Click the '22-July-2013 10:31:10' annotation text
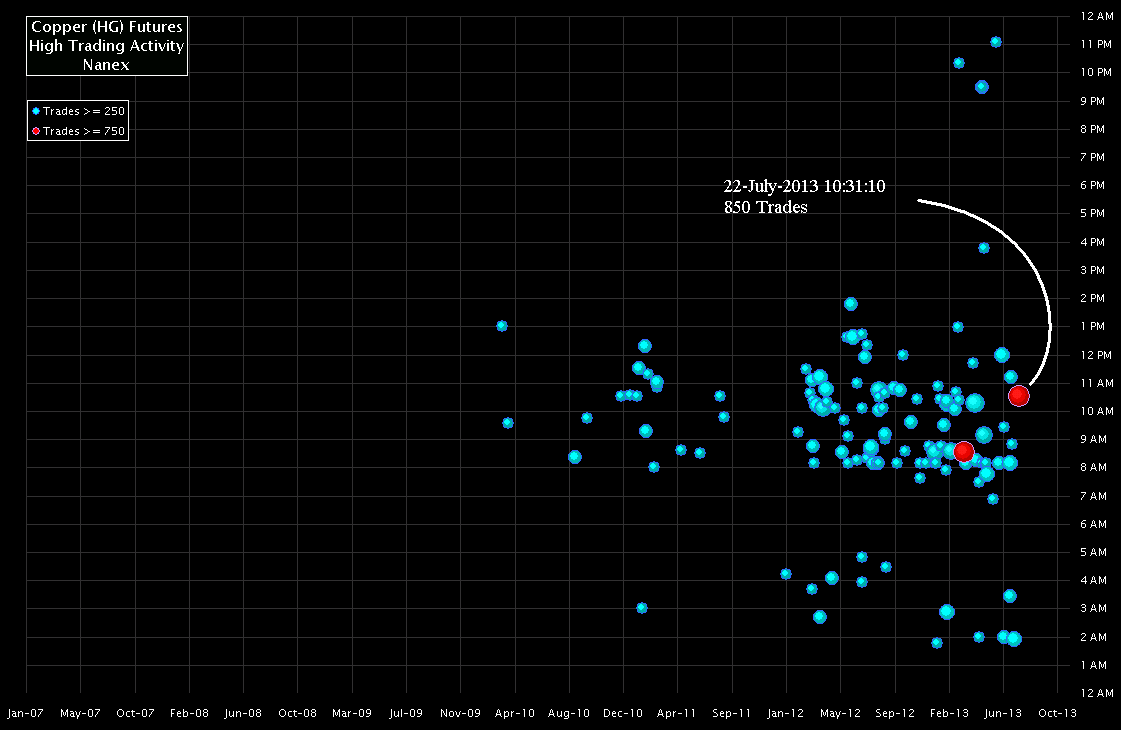Screen dimensions: 1121x730 tap(804, 187)
